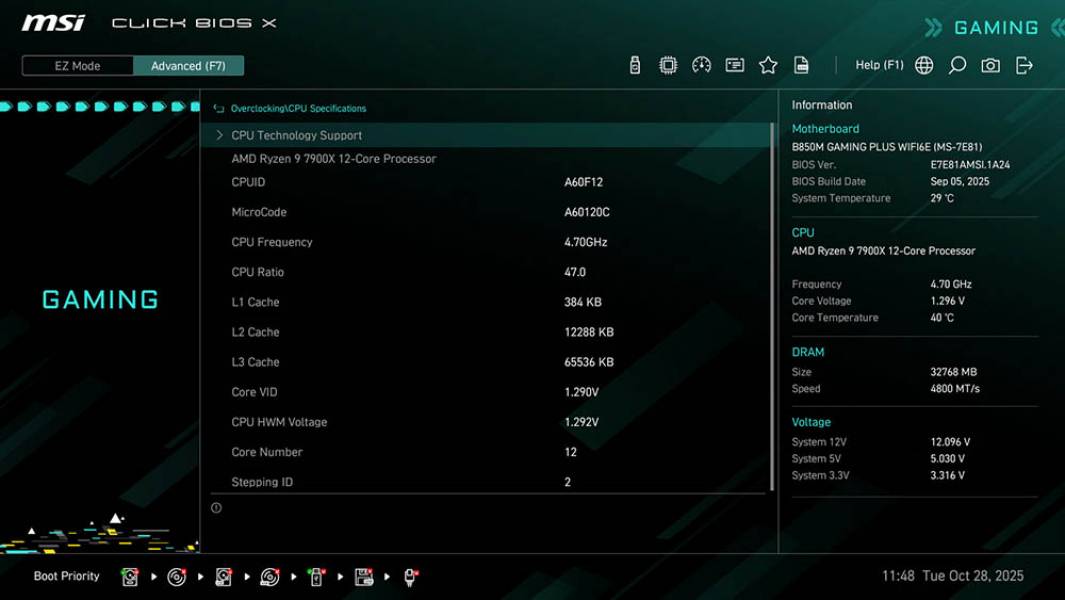The image size is (1065, 600).
Task: Open the hardware monitor gauge icon
Action: [701, 64]
